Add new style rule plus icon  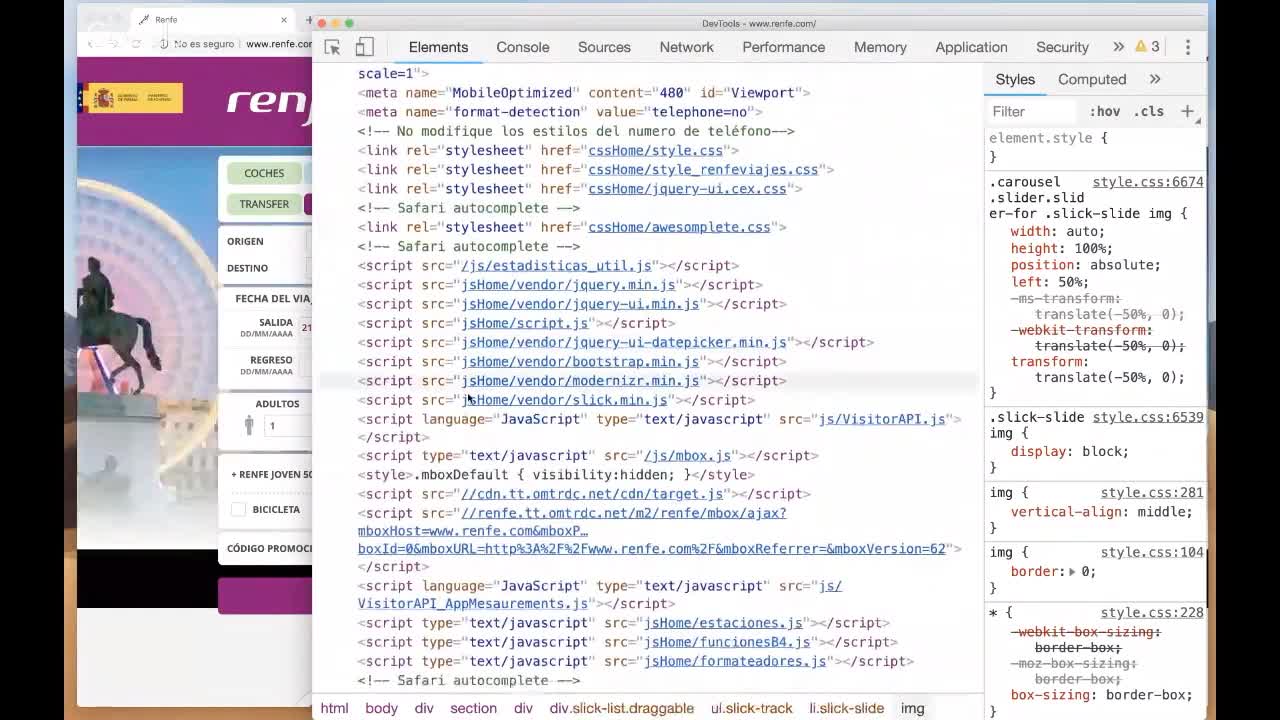coord(1187,111)
